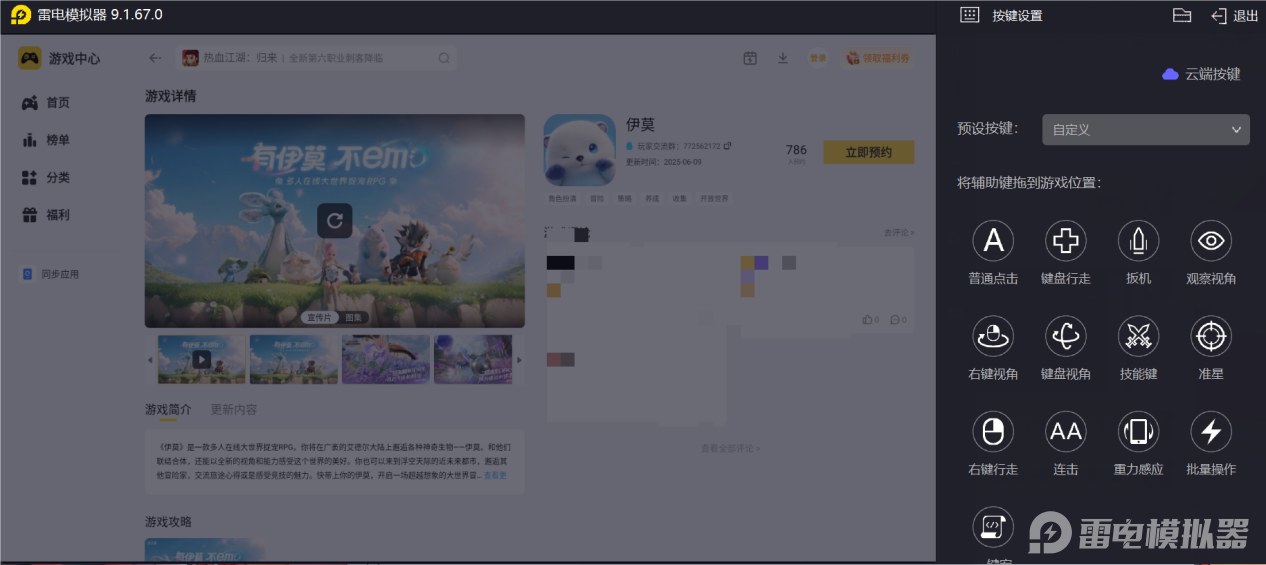1266x565 pixels.
Task: Click the 立即预约 reserve button
Action: [868, 152]
